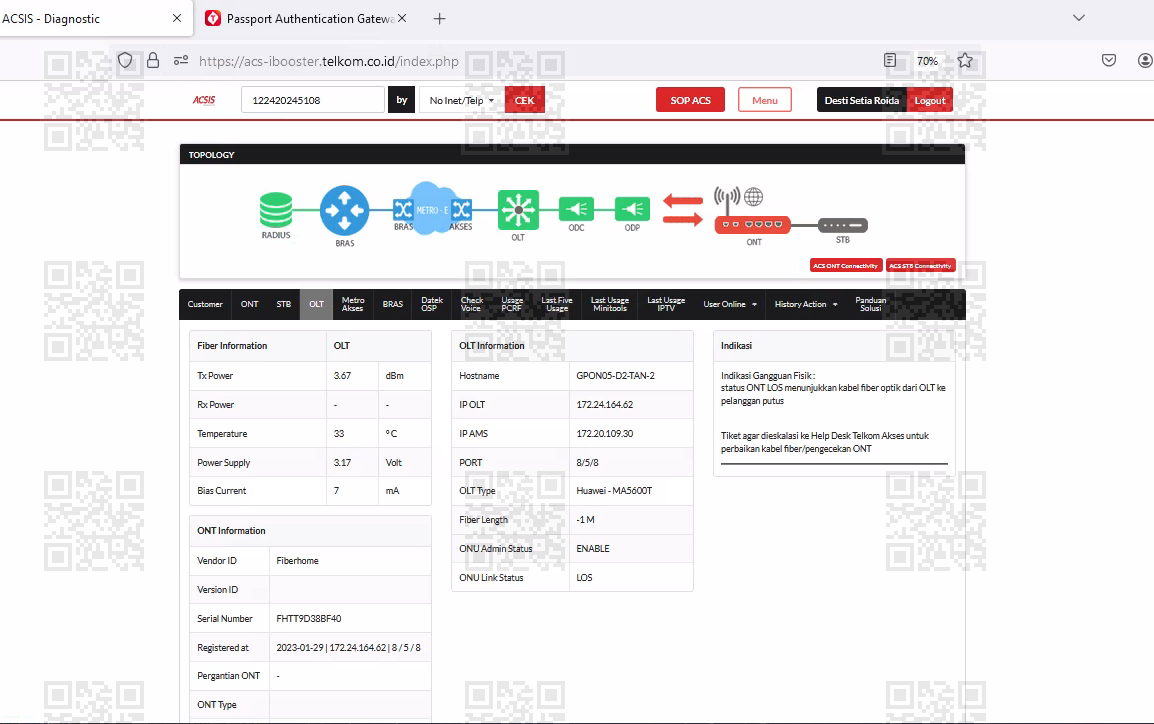1154x724 pixels.
Task: Open the Metro Akses tab
Action: pos(353,304)
